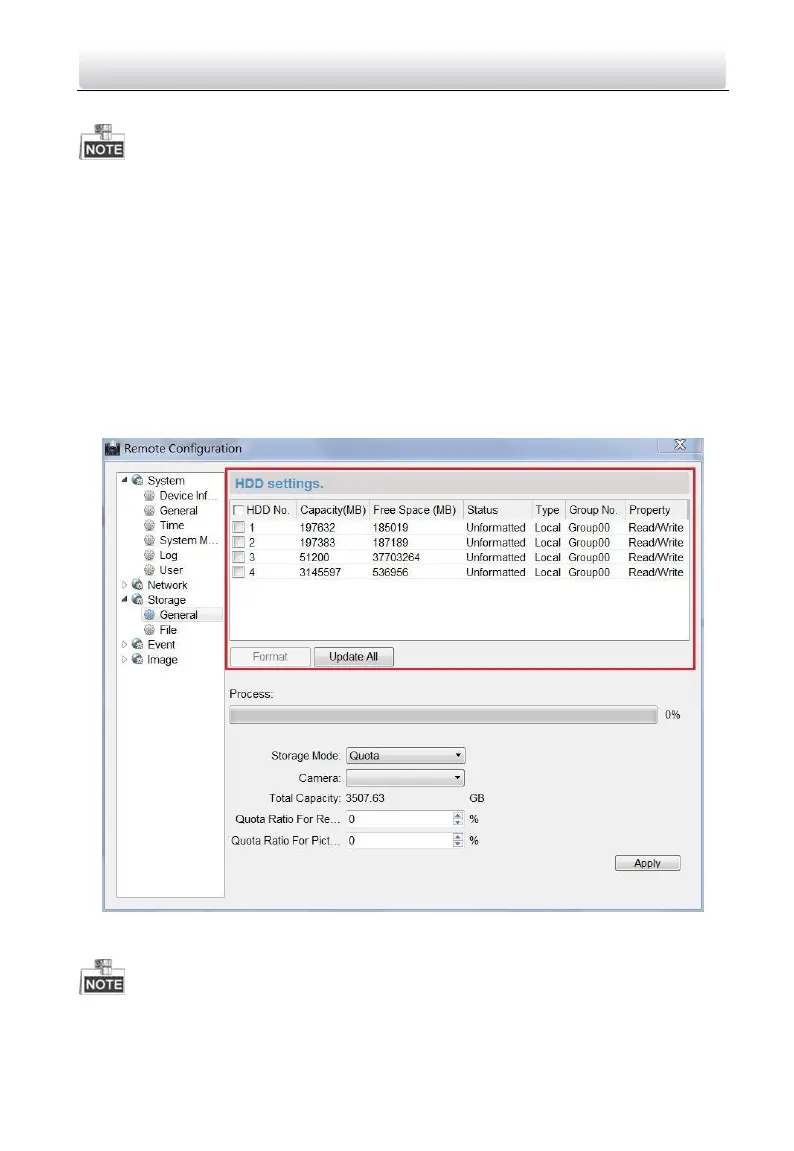Click the Remote Configuration title bar icon
This screenshot has height=1151, width=794.
click(112, 449)
